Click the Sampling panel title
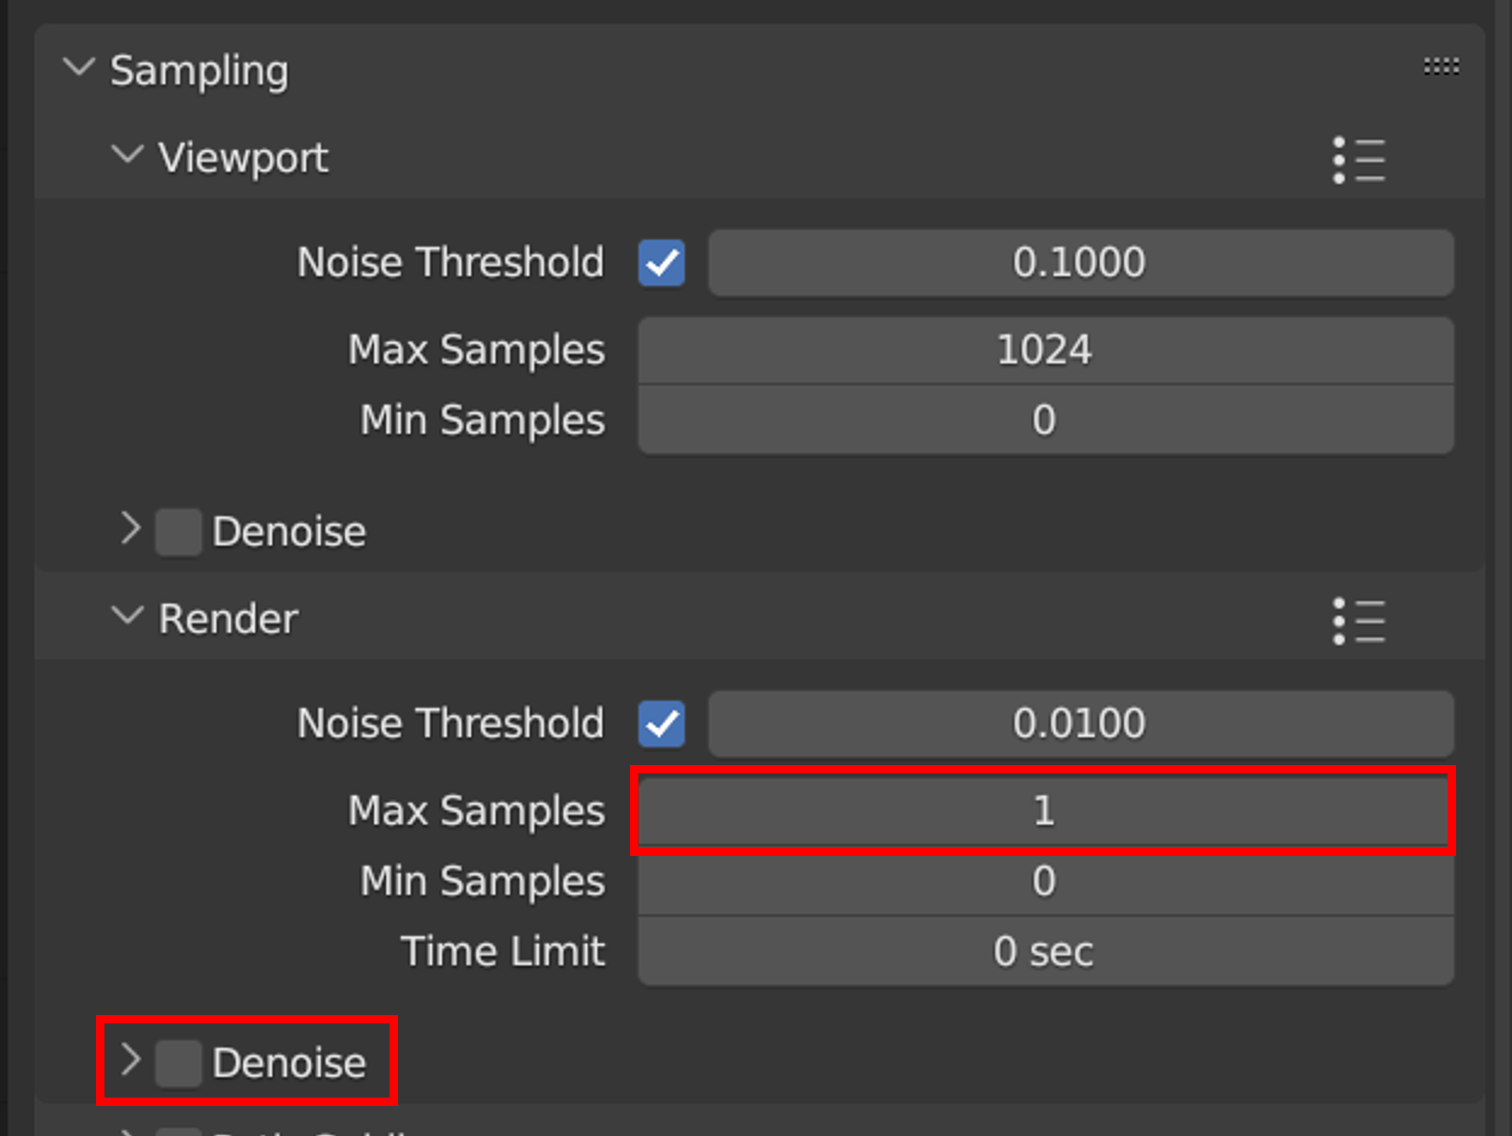The width and height of the screenshot is (1512, 1136). pos(199,71)
